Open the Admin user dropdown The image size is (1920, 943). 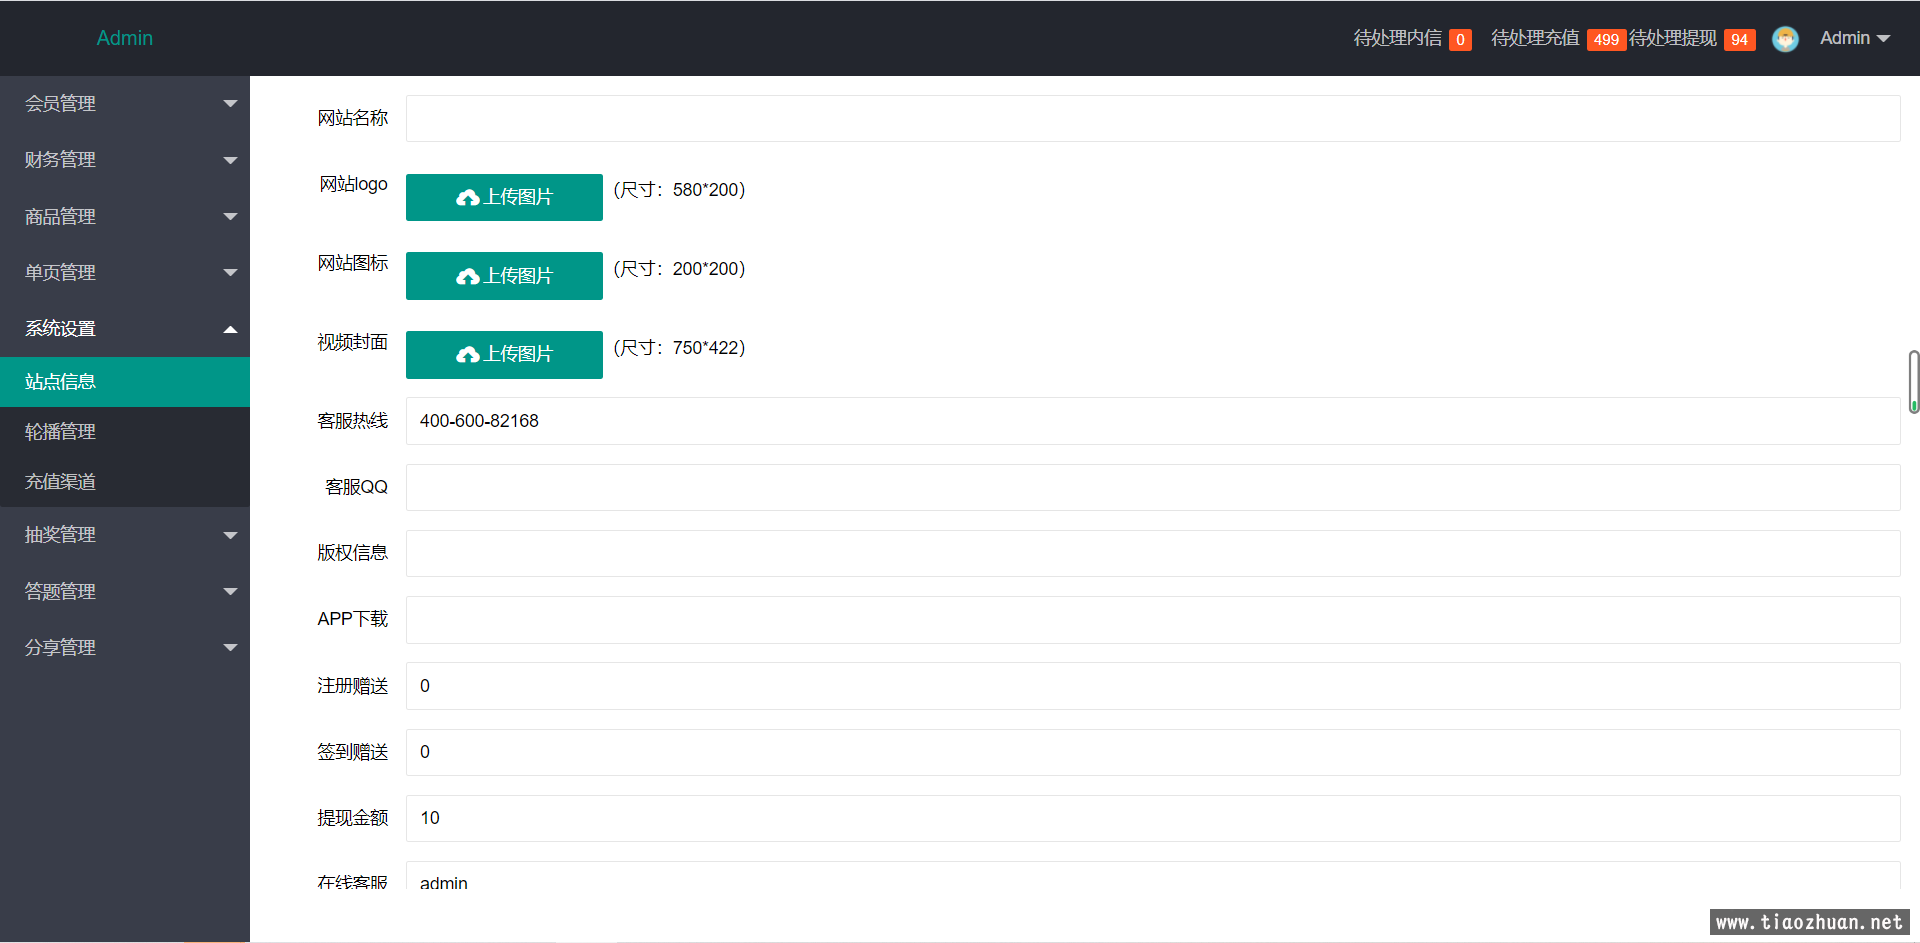(x=1855, y=38)
